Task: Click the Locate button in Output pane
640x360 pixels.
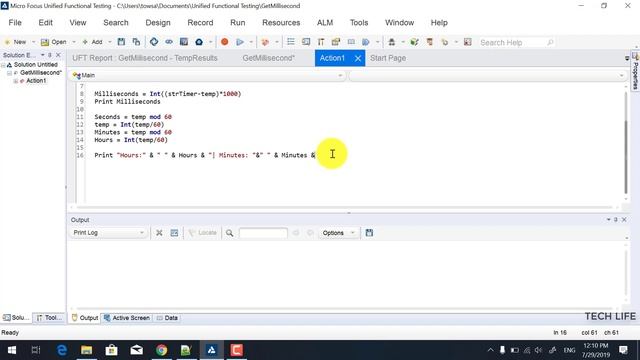Action: (x=202, y=233)
